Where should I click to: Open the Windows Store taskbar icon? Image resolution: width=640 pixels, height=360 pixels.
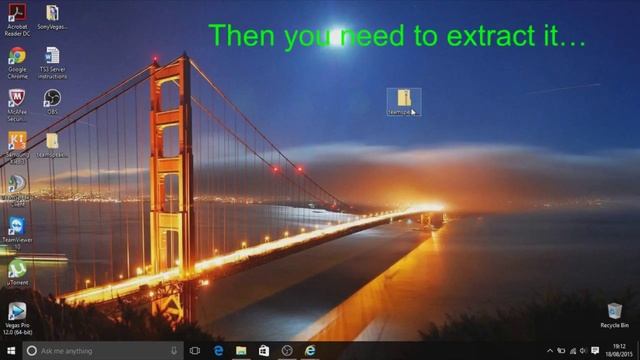[264, 351]
